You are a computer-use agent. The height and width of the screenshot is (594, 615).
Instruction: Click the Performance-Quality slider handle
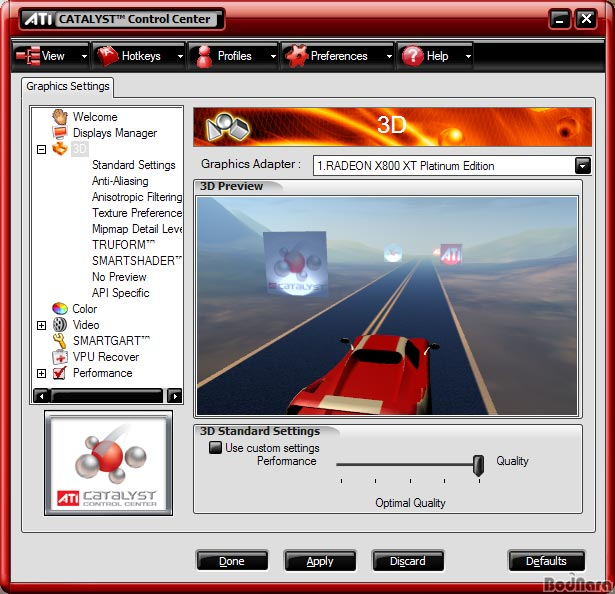click(x=479, y=465)
